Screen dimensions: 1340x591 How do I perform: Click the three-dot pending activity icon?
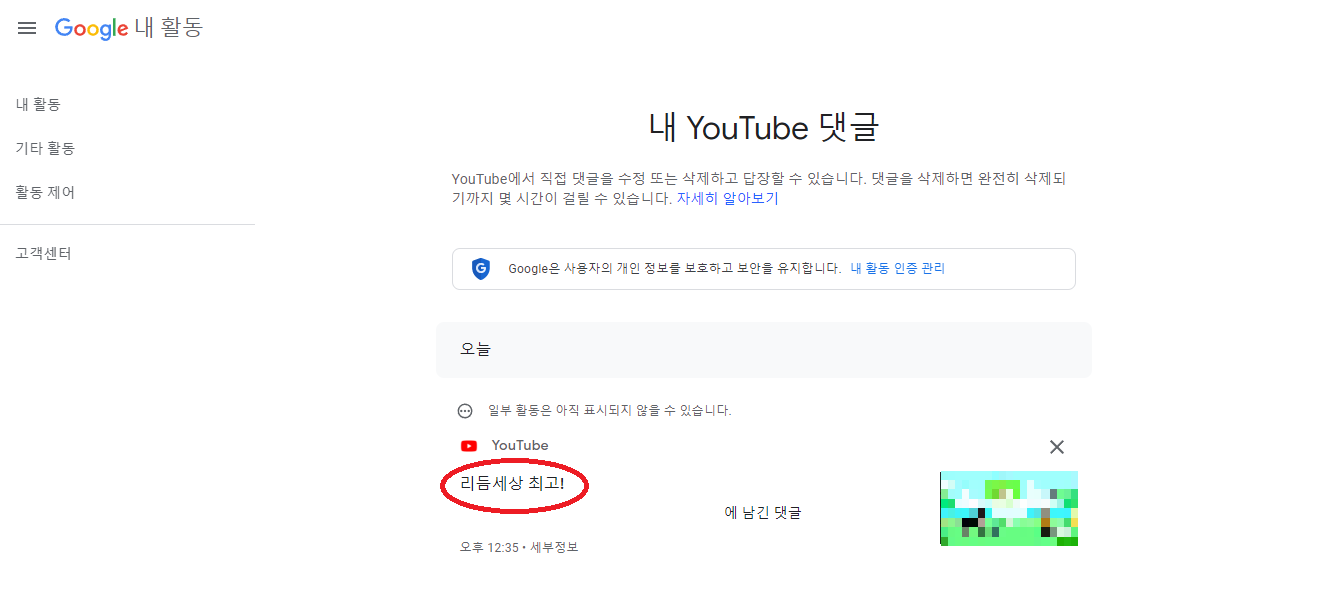click(465, 411)
